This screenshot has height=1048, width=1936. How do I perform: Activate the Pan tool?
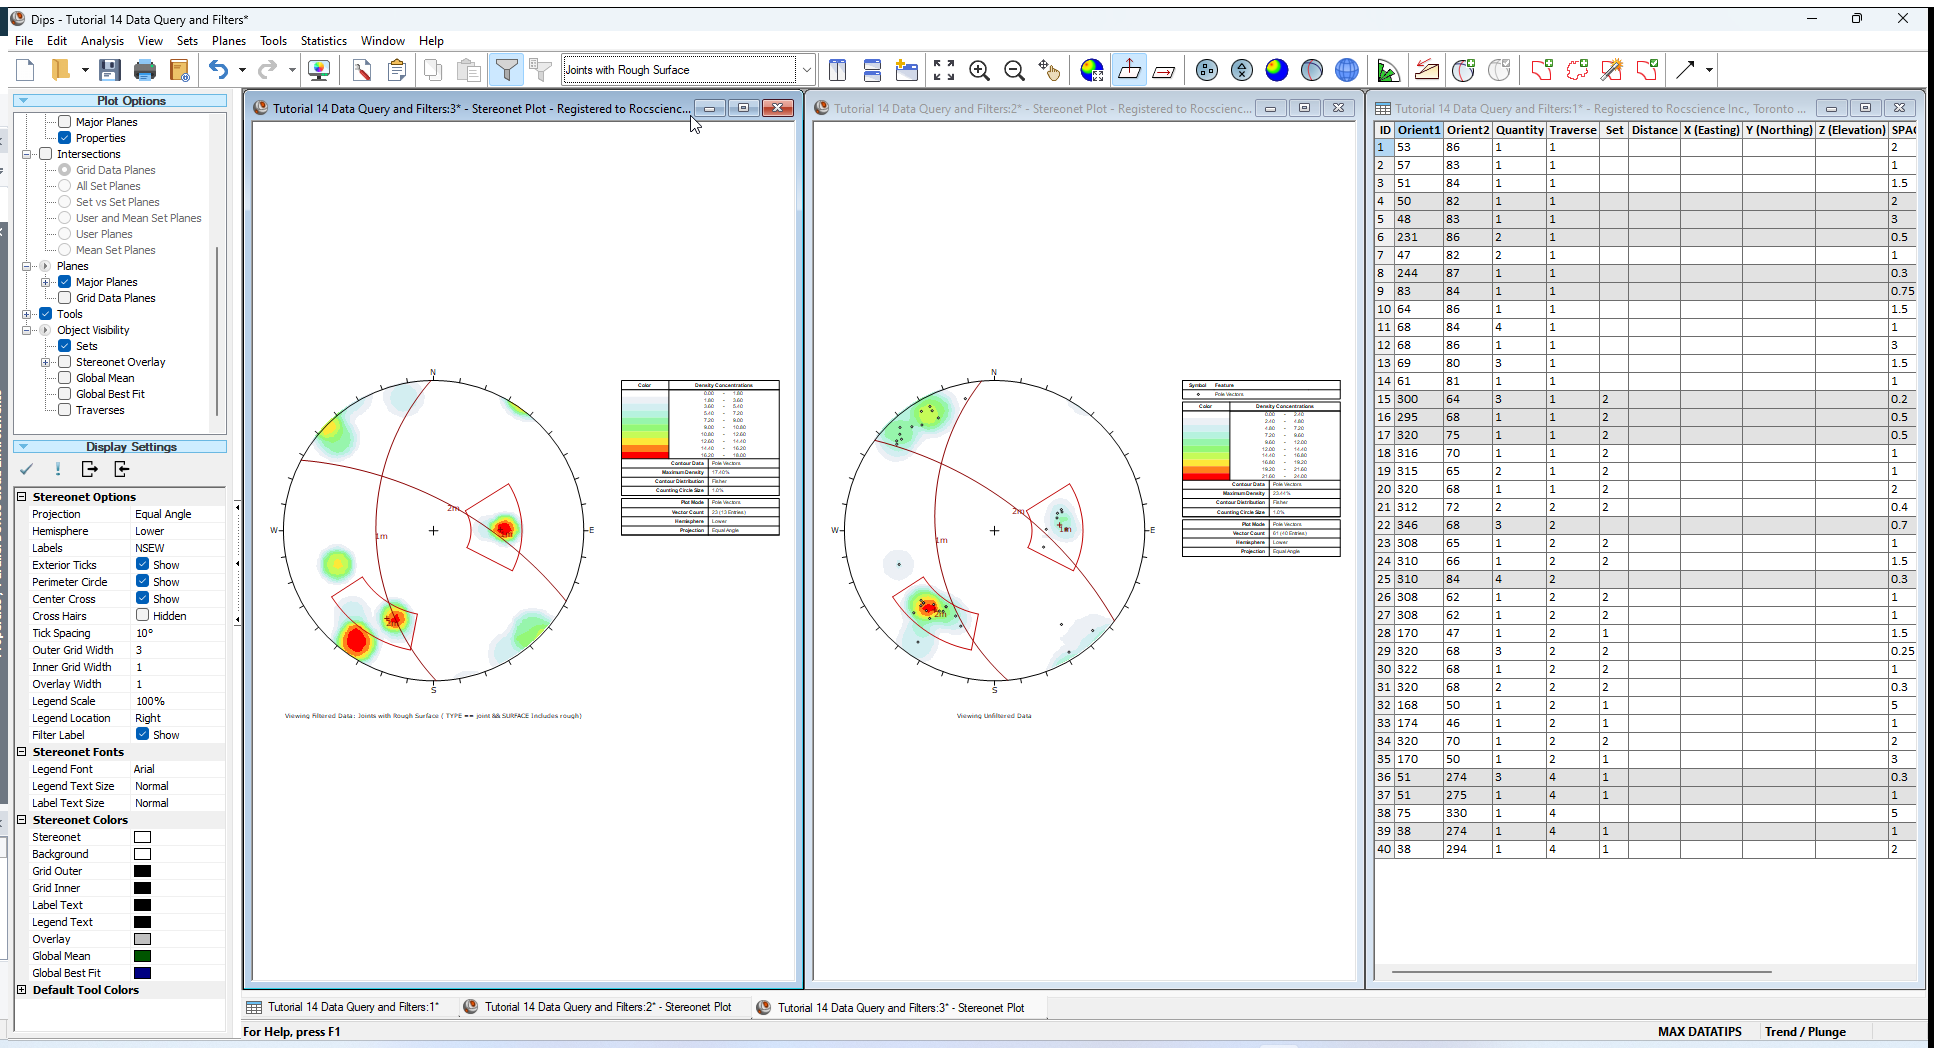point(1048,70)
